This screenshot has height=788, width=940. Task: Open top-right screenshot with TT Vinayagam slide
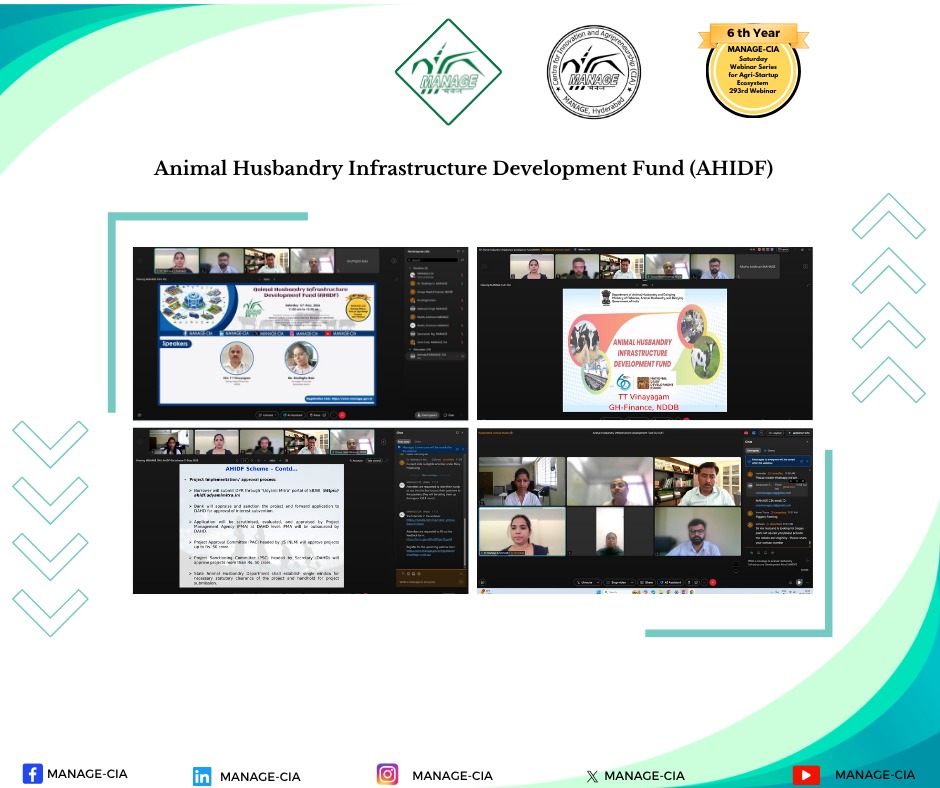pos(644,333)
